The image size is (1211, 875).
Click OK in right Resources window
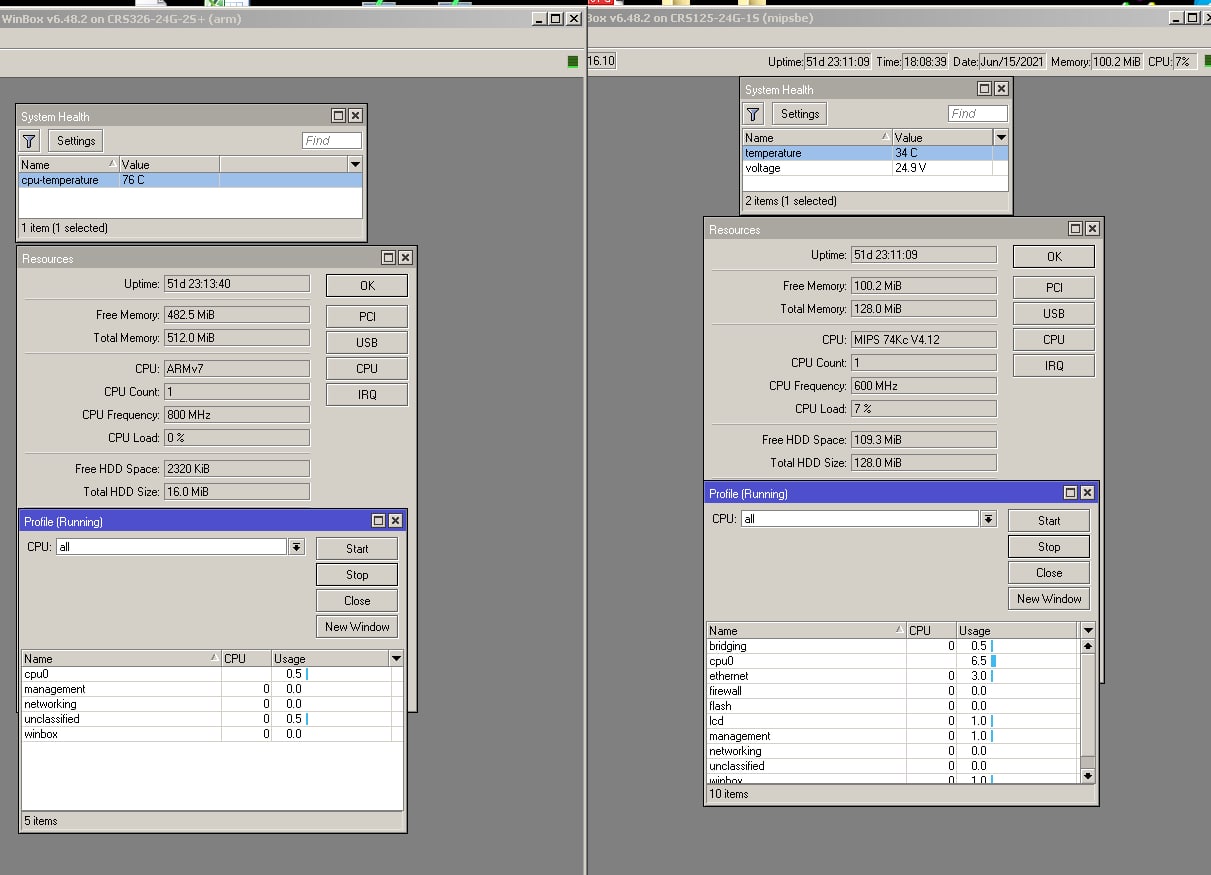pyautogui.click(x=1054, y=257)
